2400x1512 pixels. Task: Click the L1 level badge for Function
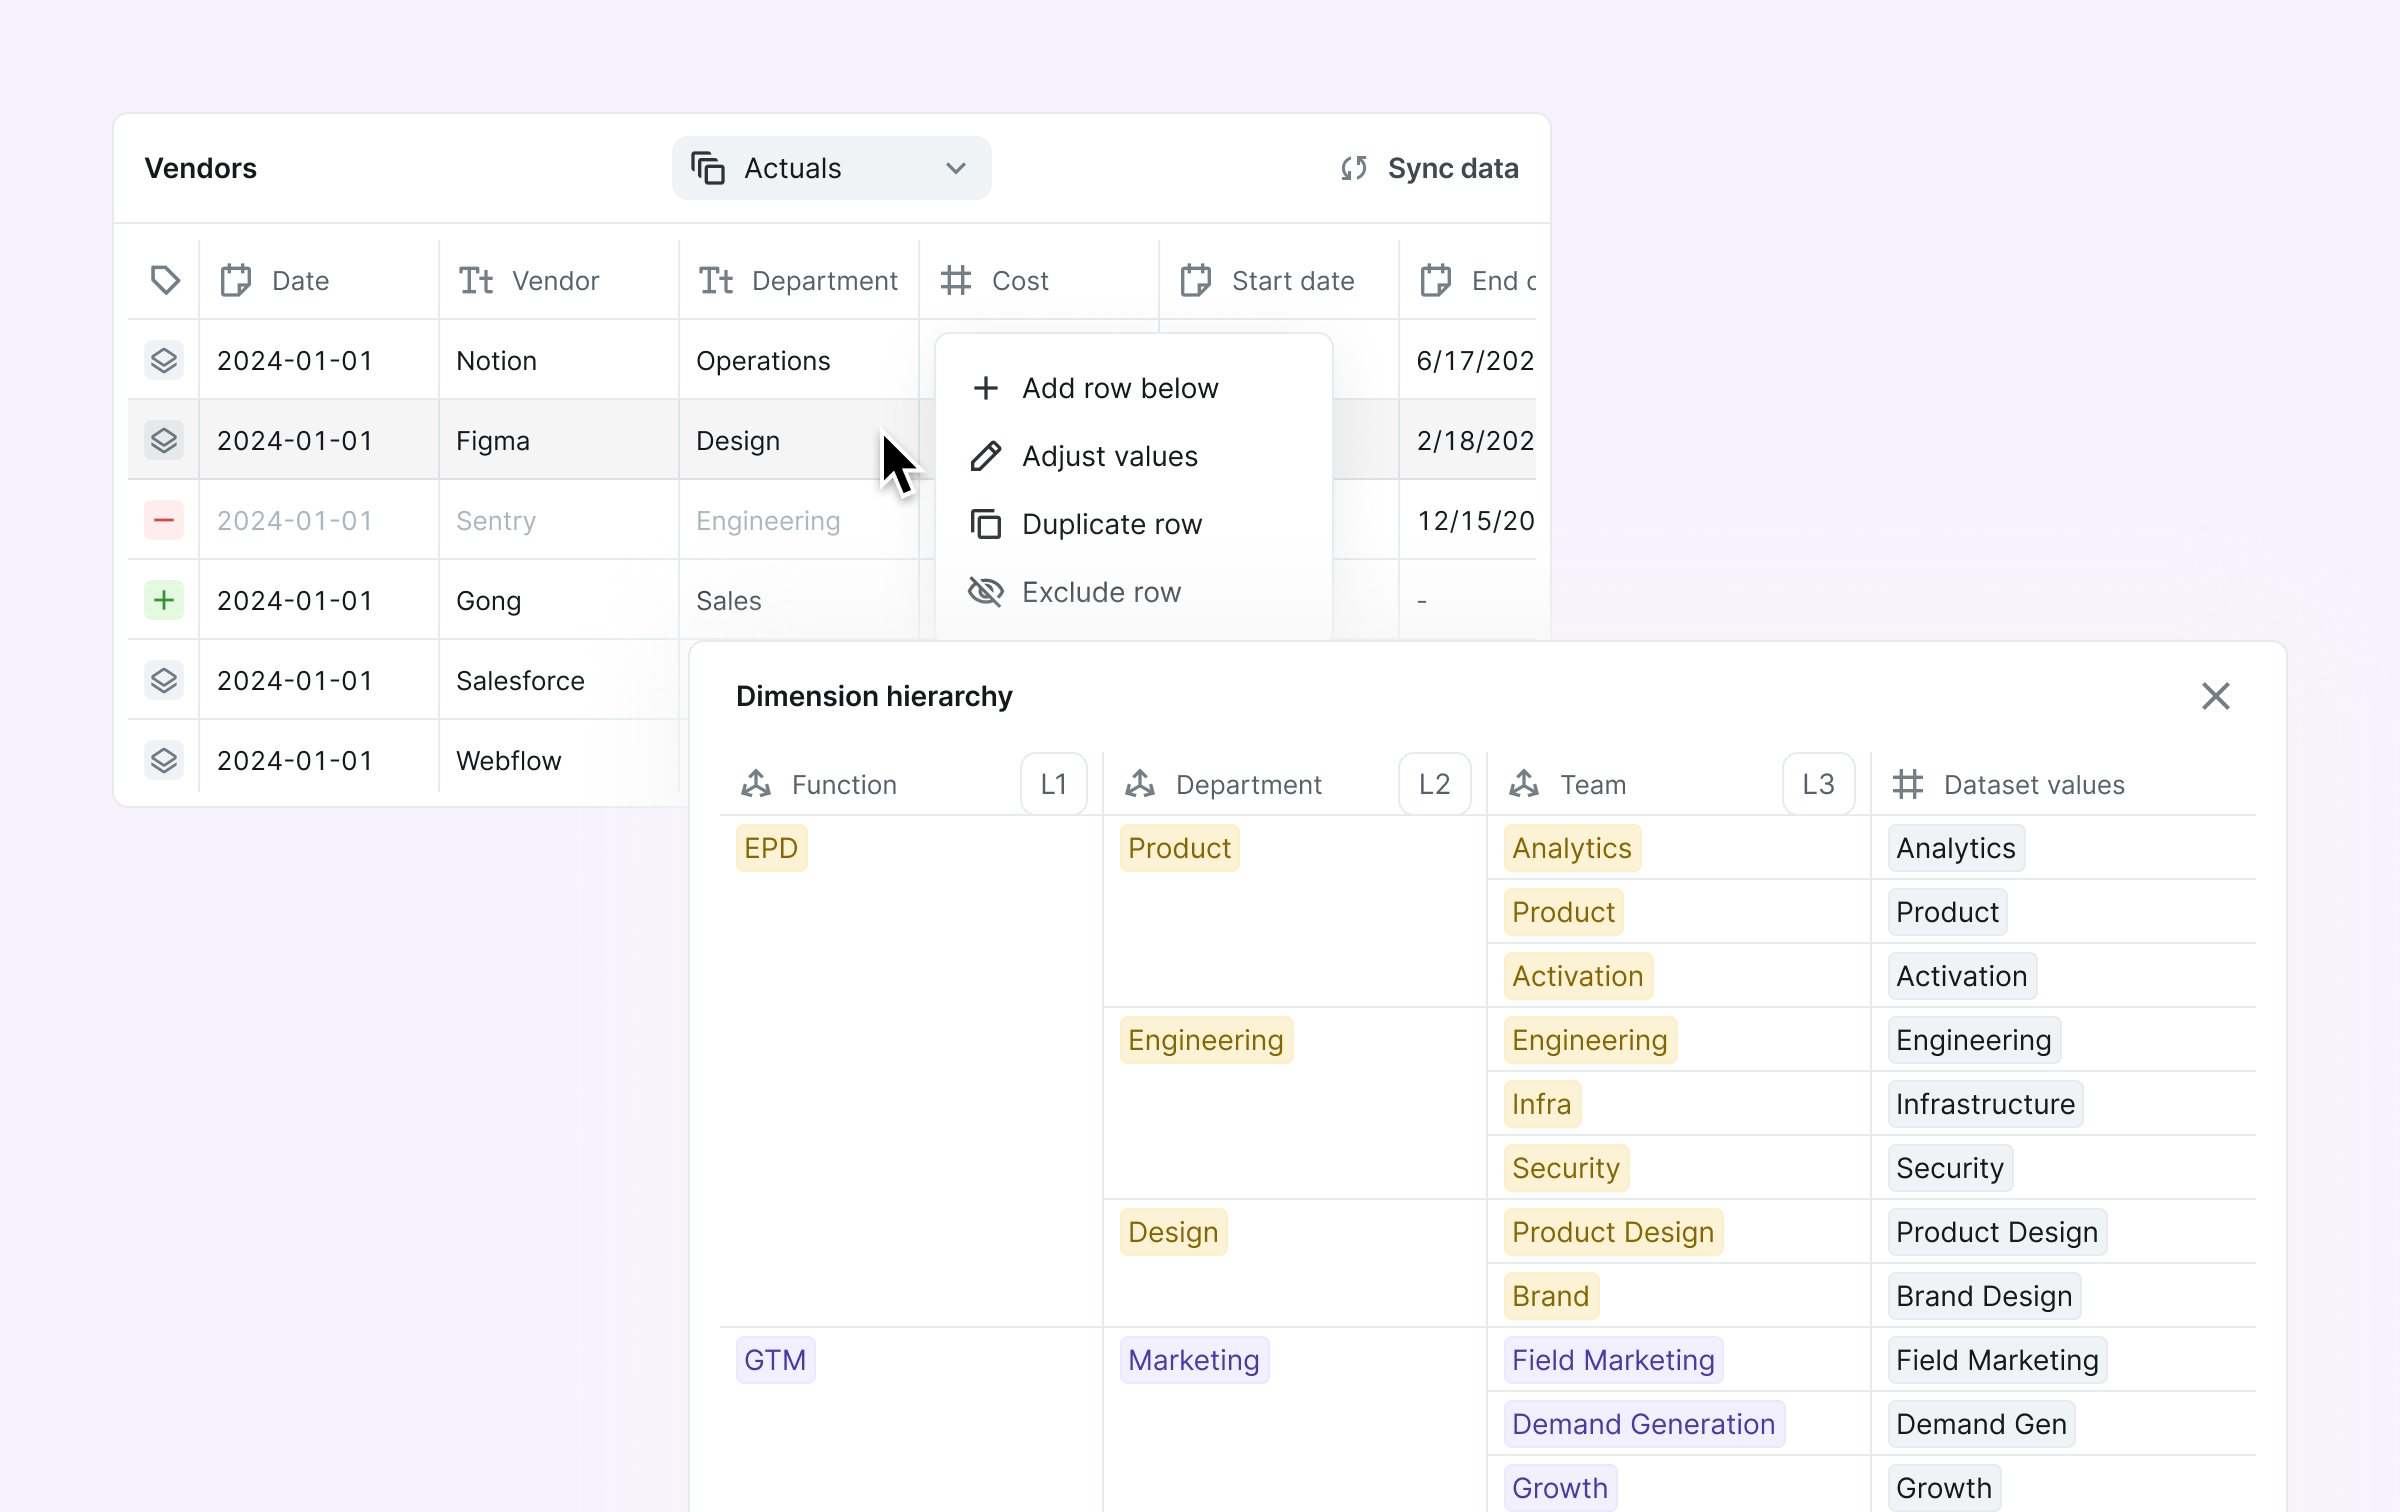(x=1053, y=784)
